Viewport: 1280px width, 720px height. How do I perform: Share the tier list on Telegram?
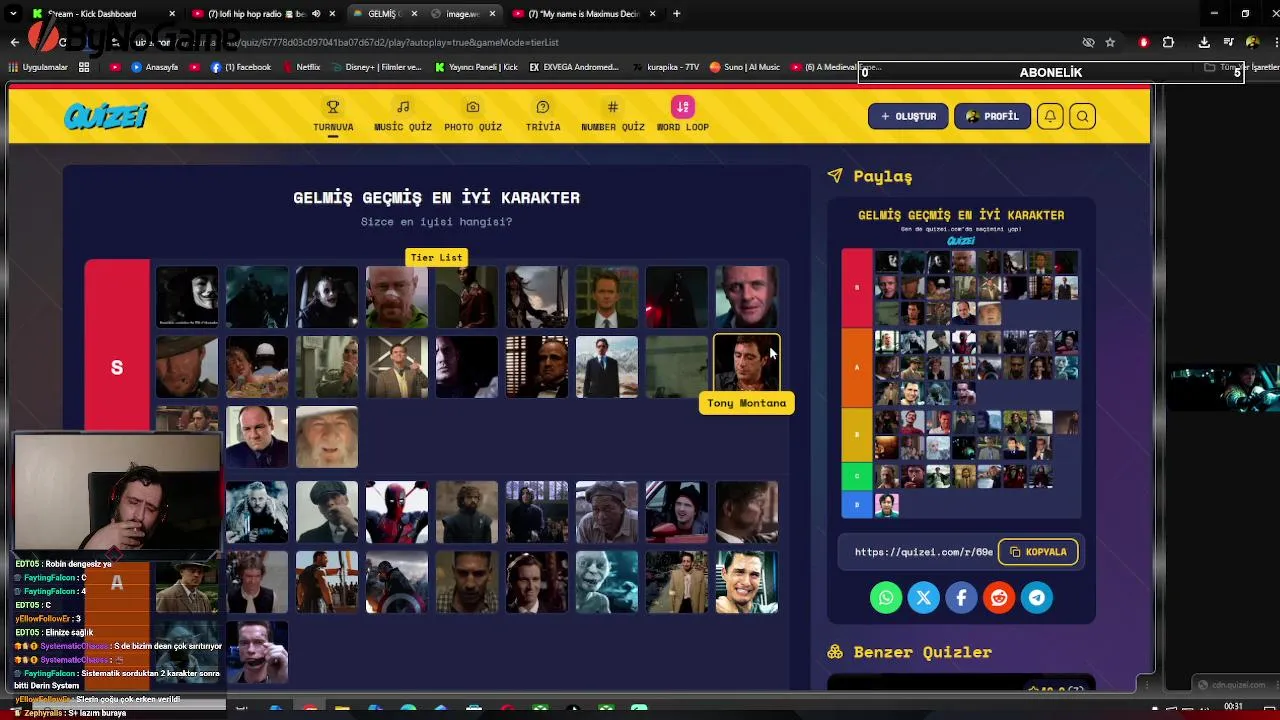pyautogui.click(x=1037, y=598)
